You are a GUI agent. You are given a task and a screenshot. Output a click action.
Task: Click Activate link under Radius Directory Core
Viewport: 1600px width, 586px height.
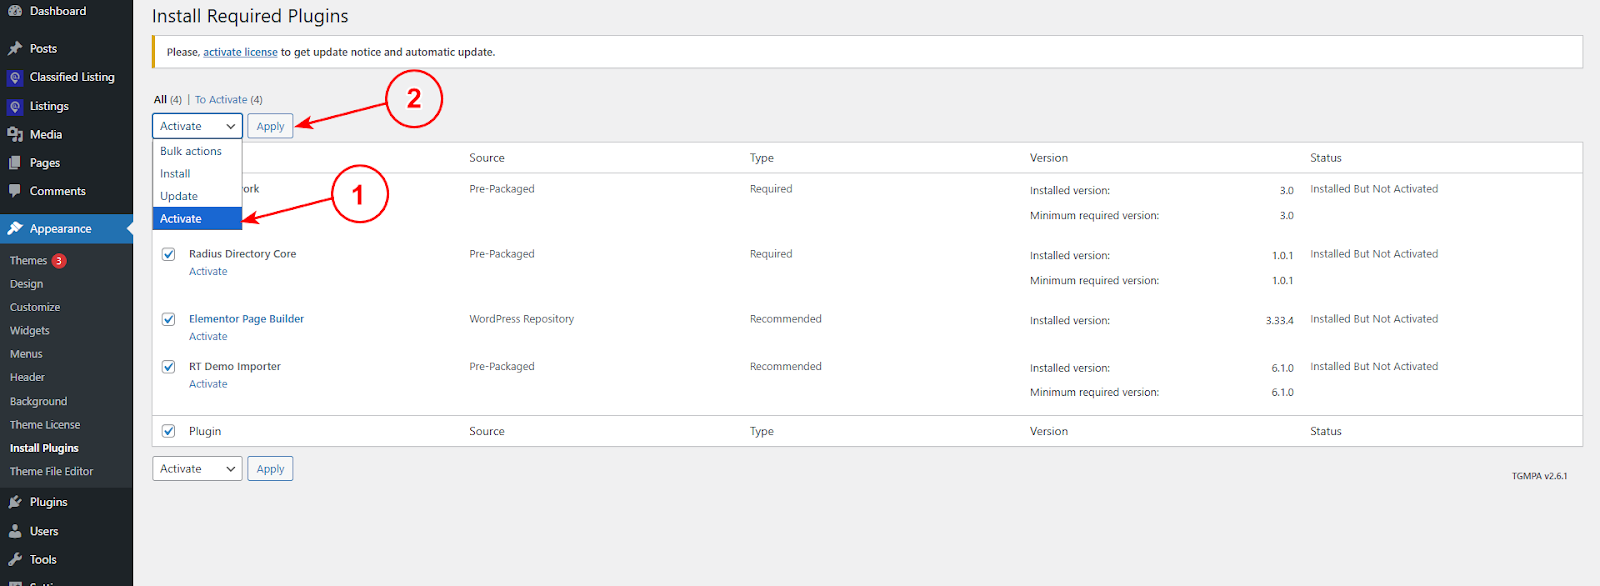208,272
